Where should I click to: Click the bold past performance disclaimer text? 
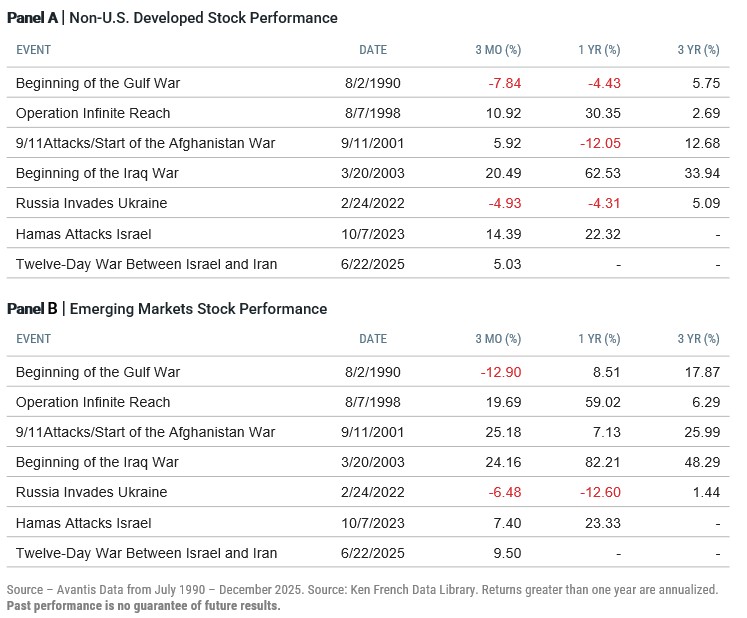point(143,606)
